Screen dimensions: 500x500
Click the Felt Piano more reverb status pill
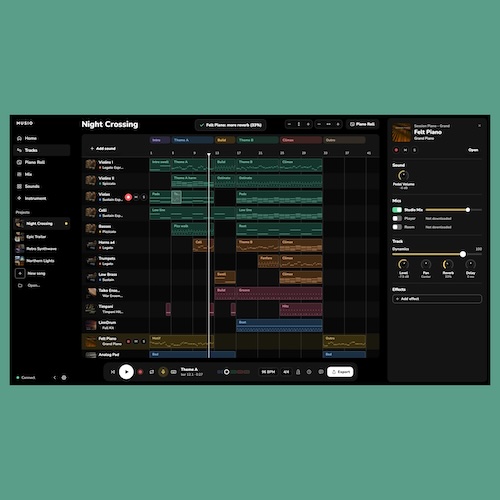(x=230, y=125)
